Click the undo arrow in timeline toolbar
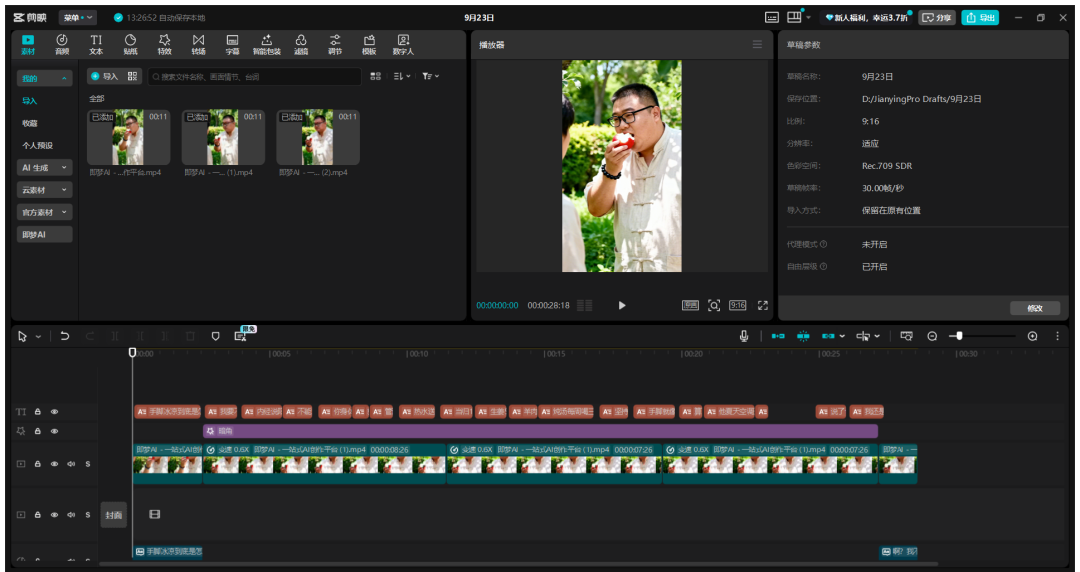This screenshot has width=1080, height=572. tap(65, 336)
